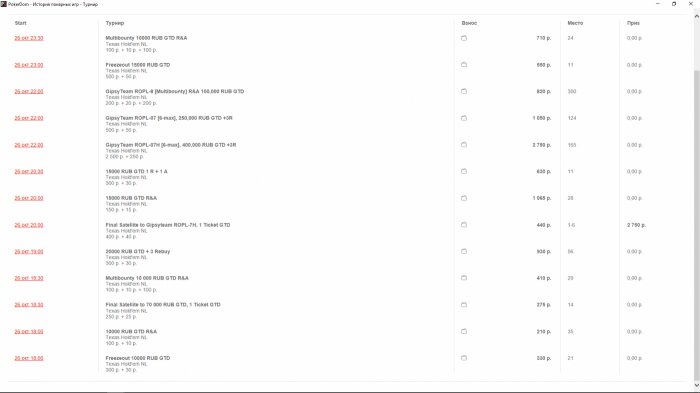Screen dimensions: 700x393
Task: Open the 23:00 Freezeout 15000 date link
Action: pyautogui.click(x=29, y=65)
